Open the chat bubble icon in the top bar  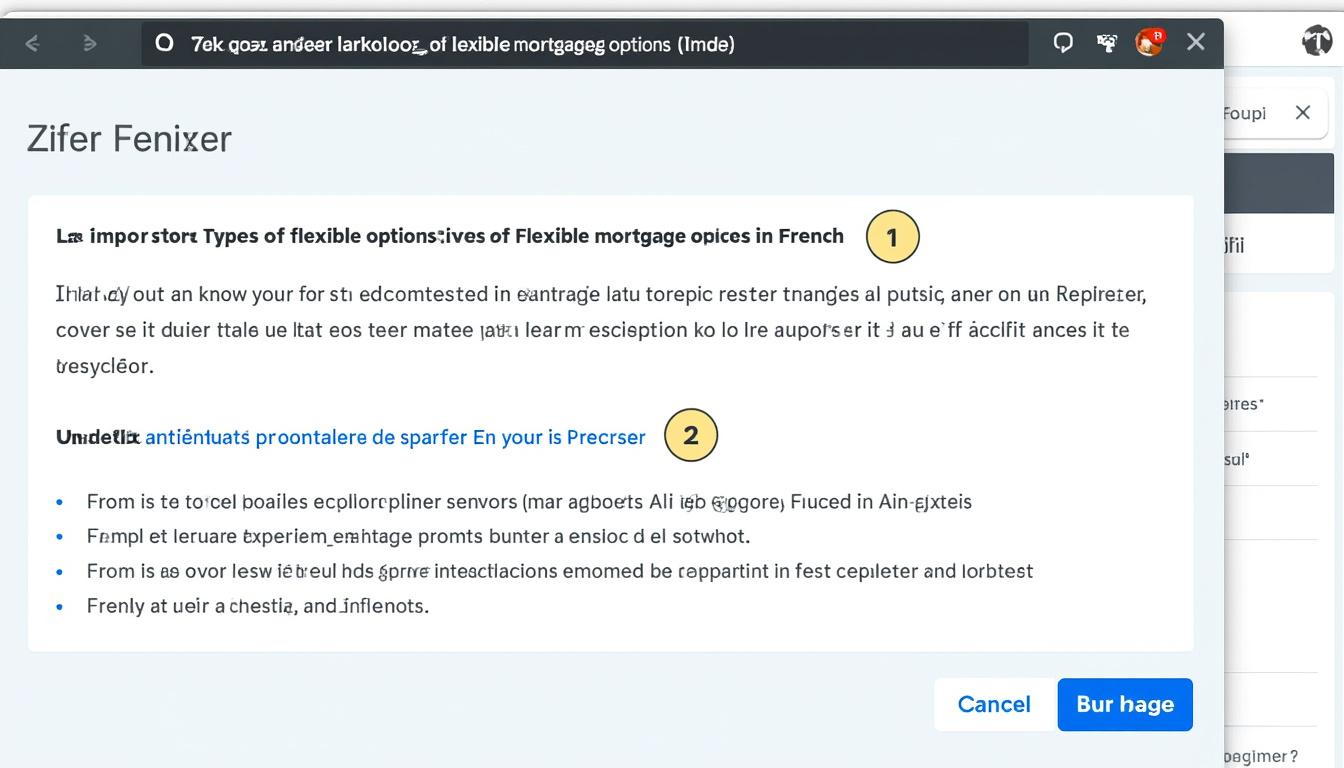(x=1063, y=42)
